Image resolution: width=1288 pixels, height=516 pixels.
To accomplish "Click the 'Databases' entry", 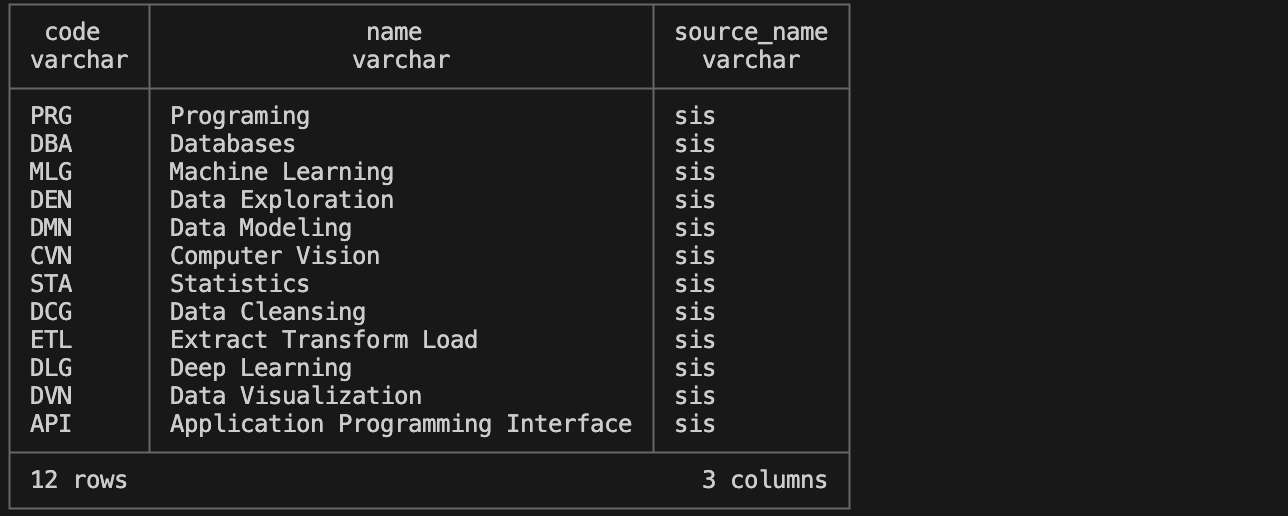I will pyautogui.click(x=232, y=144).
